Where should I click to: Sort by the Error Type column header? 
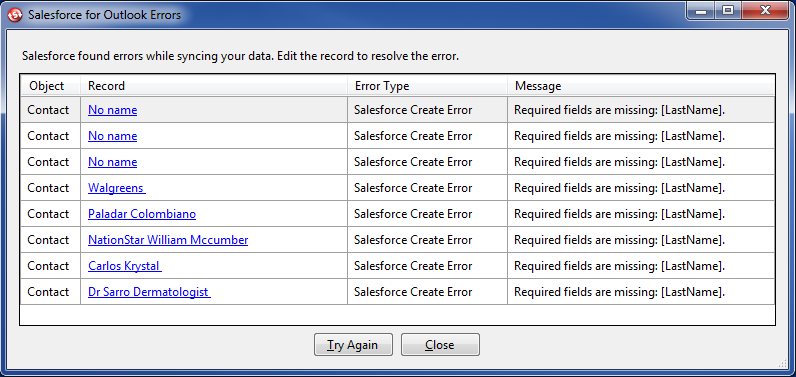coord(427,86)
